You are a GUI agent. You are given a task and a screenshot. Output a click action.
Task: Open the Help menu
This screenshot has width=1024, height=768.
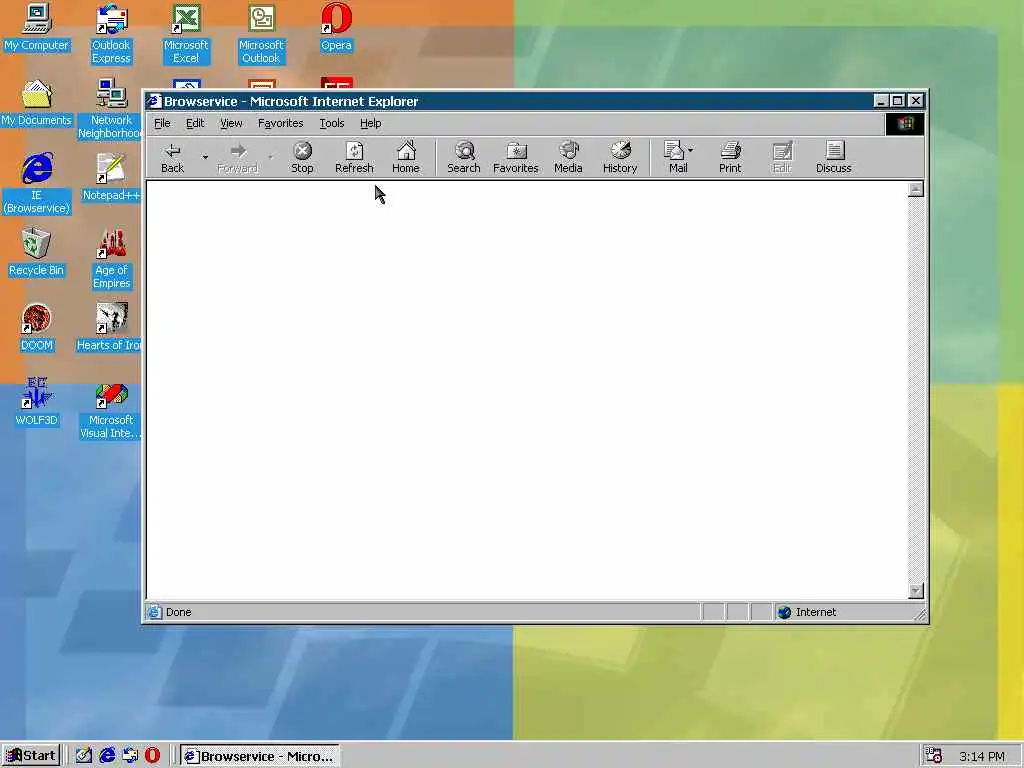(370, 123)
